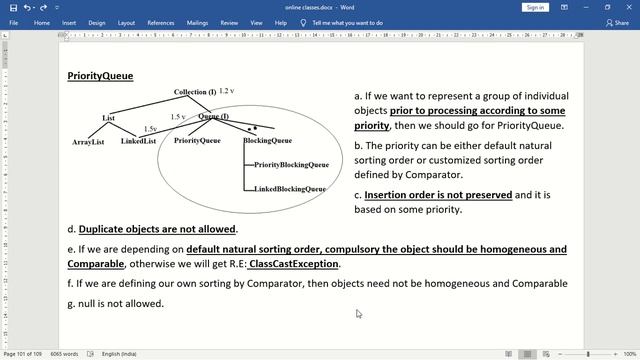The height and width of the screenshot is (360, 640).
Task: Click the Redo arrow icon
Action: (43, 7)
